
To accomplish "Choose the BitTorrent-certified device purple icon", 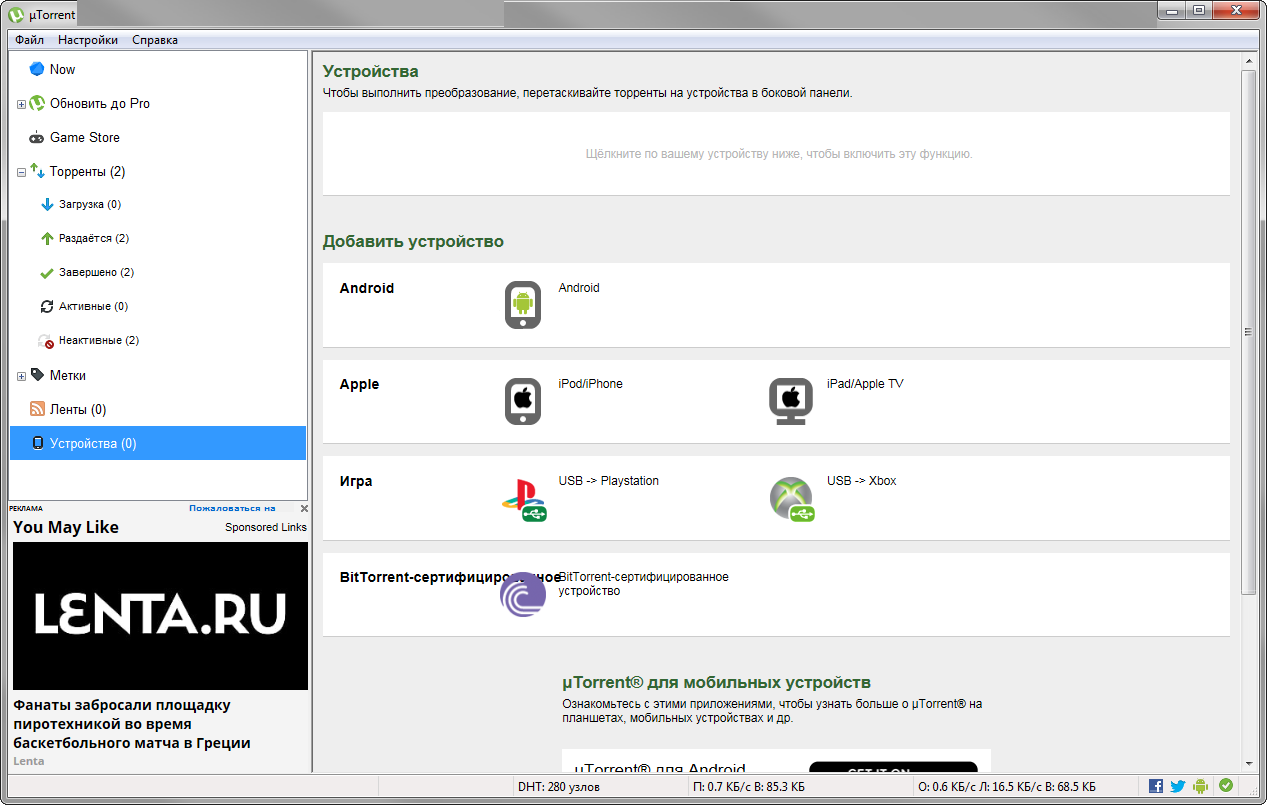I will point(523,594).
